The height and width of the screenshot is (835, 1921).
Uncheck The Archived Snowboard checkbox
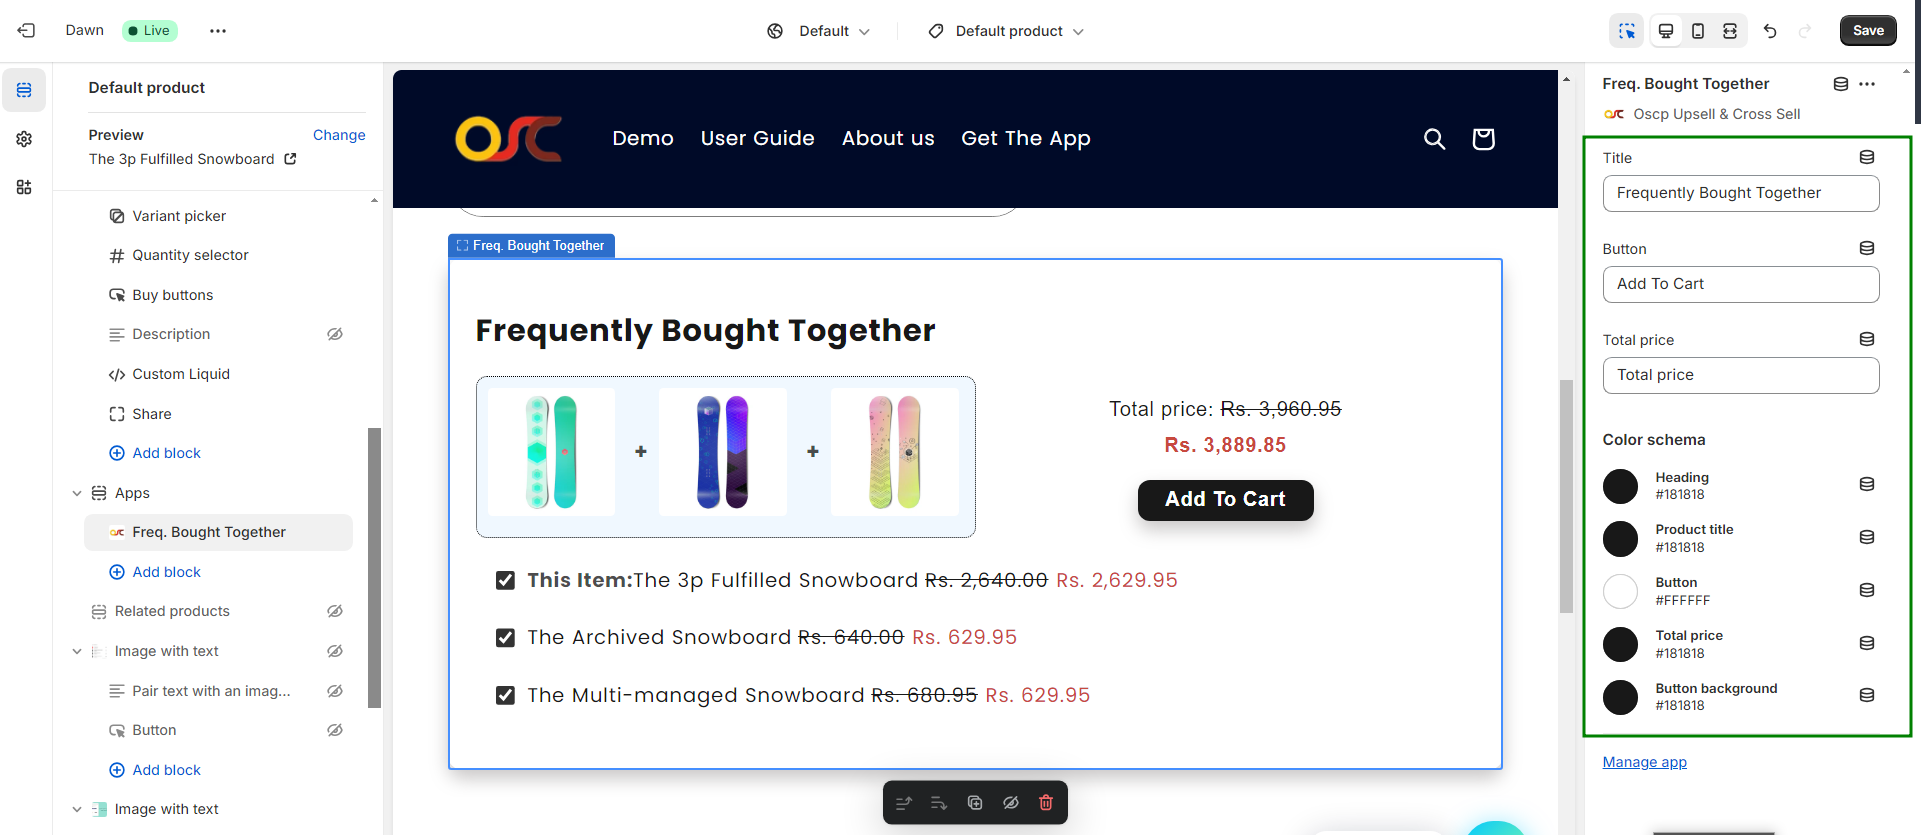point(506,638)
